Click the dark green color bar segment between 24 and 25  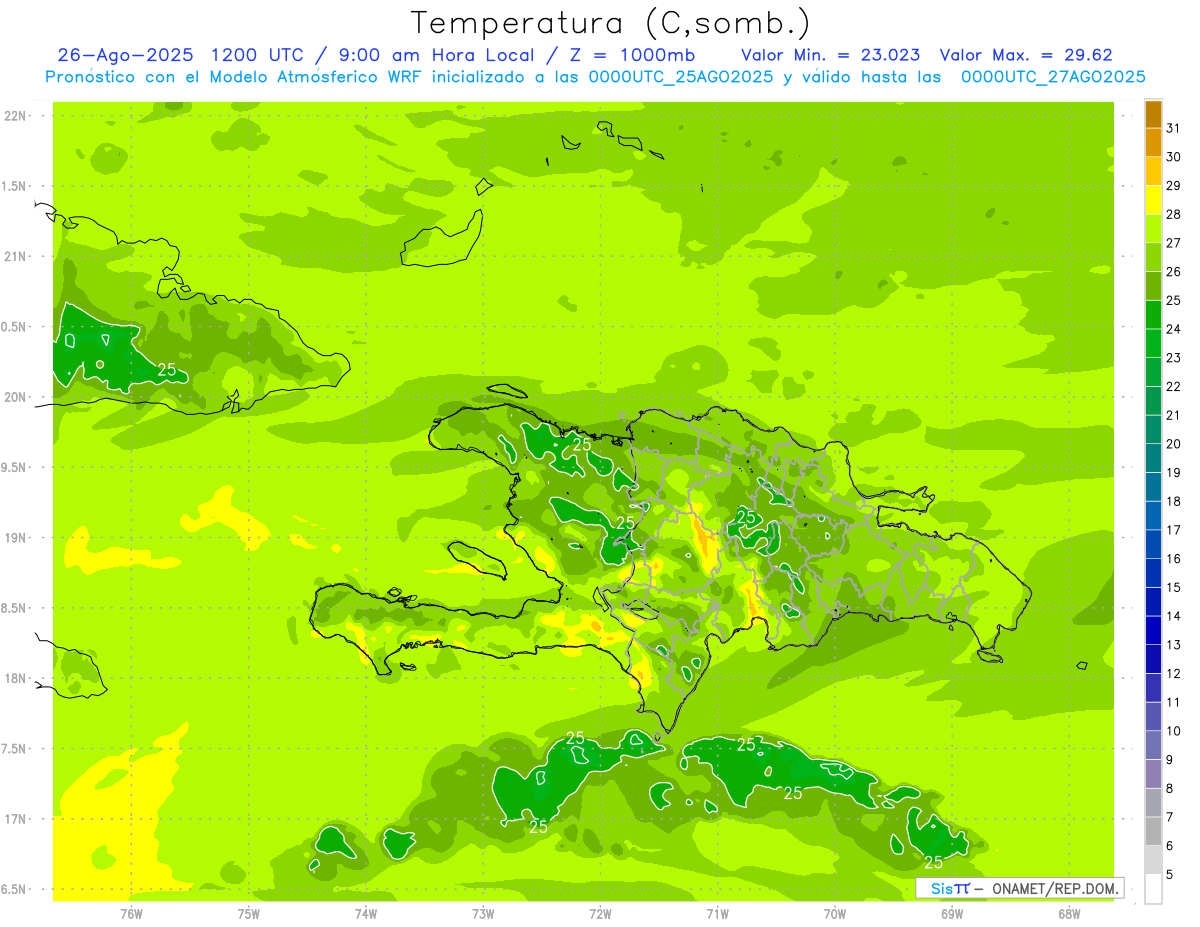(1153, 314)
